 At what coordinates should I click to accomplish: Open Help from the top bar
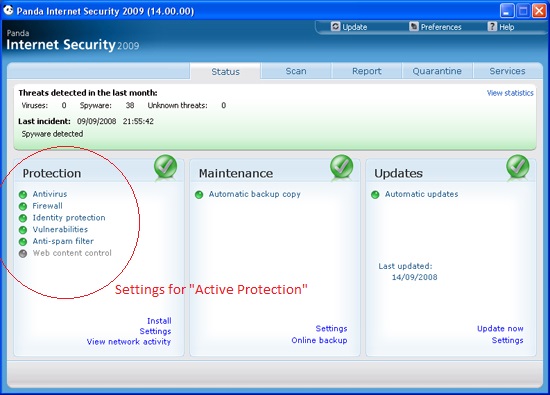501,27
